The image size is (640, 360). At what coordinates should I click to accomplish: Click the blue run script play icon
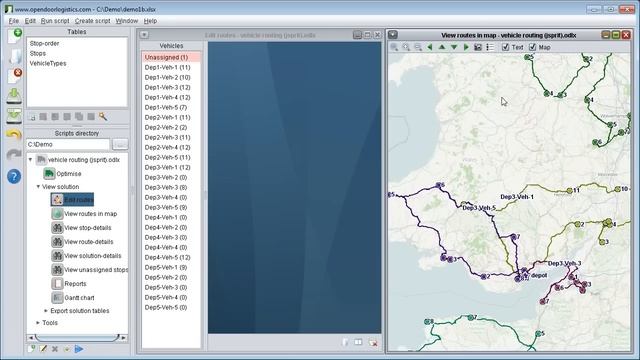(x=79, y=349)
